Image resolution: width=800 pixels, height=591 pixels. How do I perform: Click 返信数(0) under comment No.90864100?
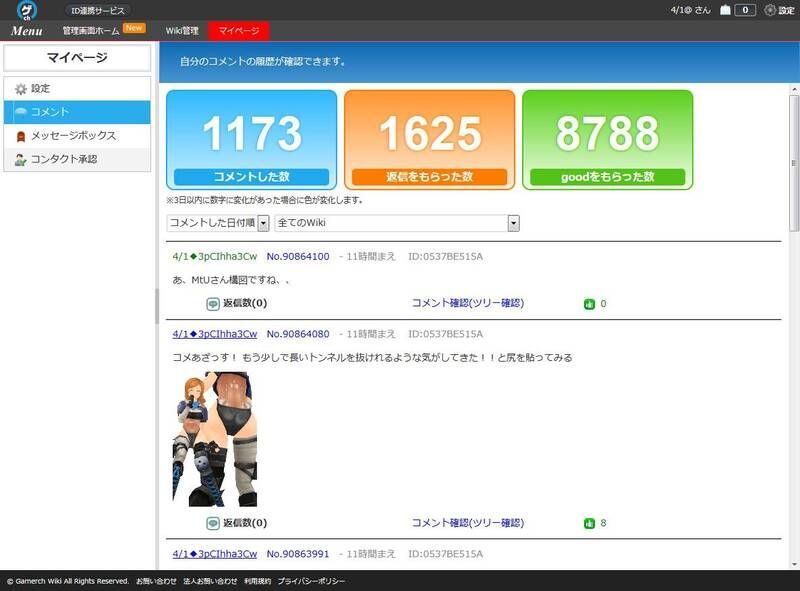pyautogui.click(x=245, y=303)
